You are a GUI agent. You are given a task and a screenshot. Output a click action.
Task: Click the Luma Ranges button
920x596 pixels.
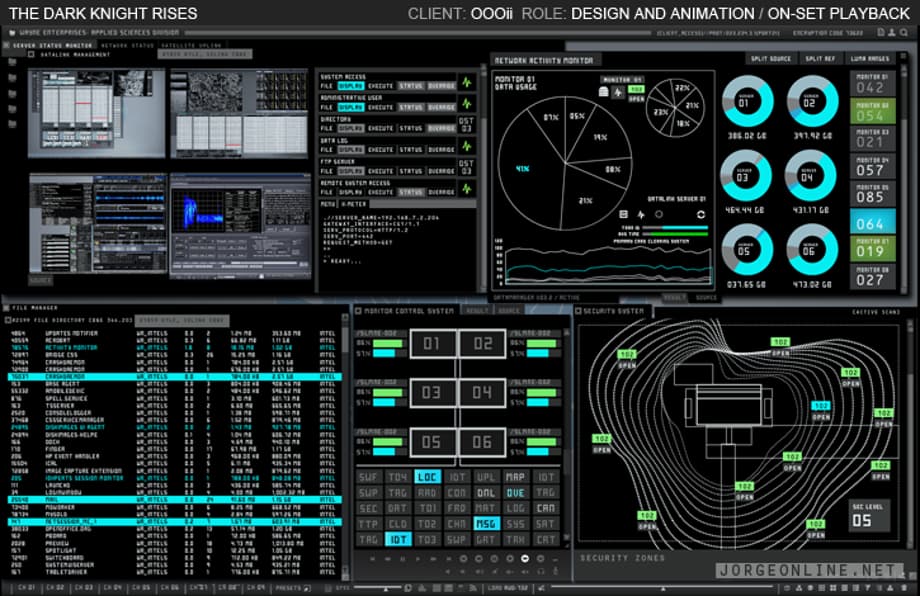tap(872, 59)
